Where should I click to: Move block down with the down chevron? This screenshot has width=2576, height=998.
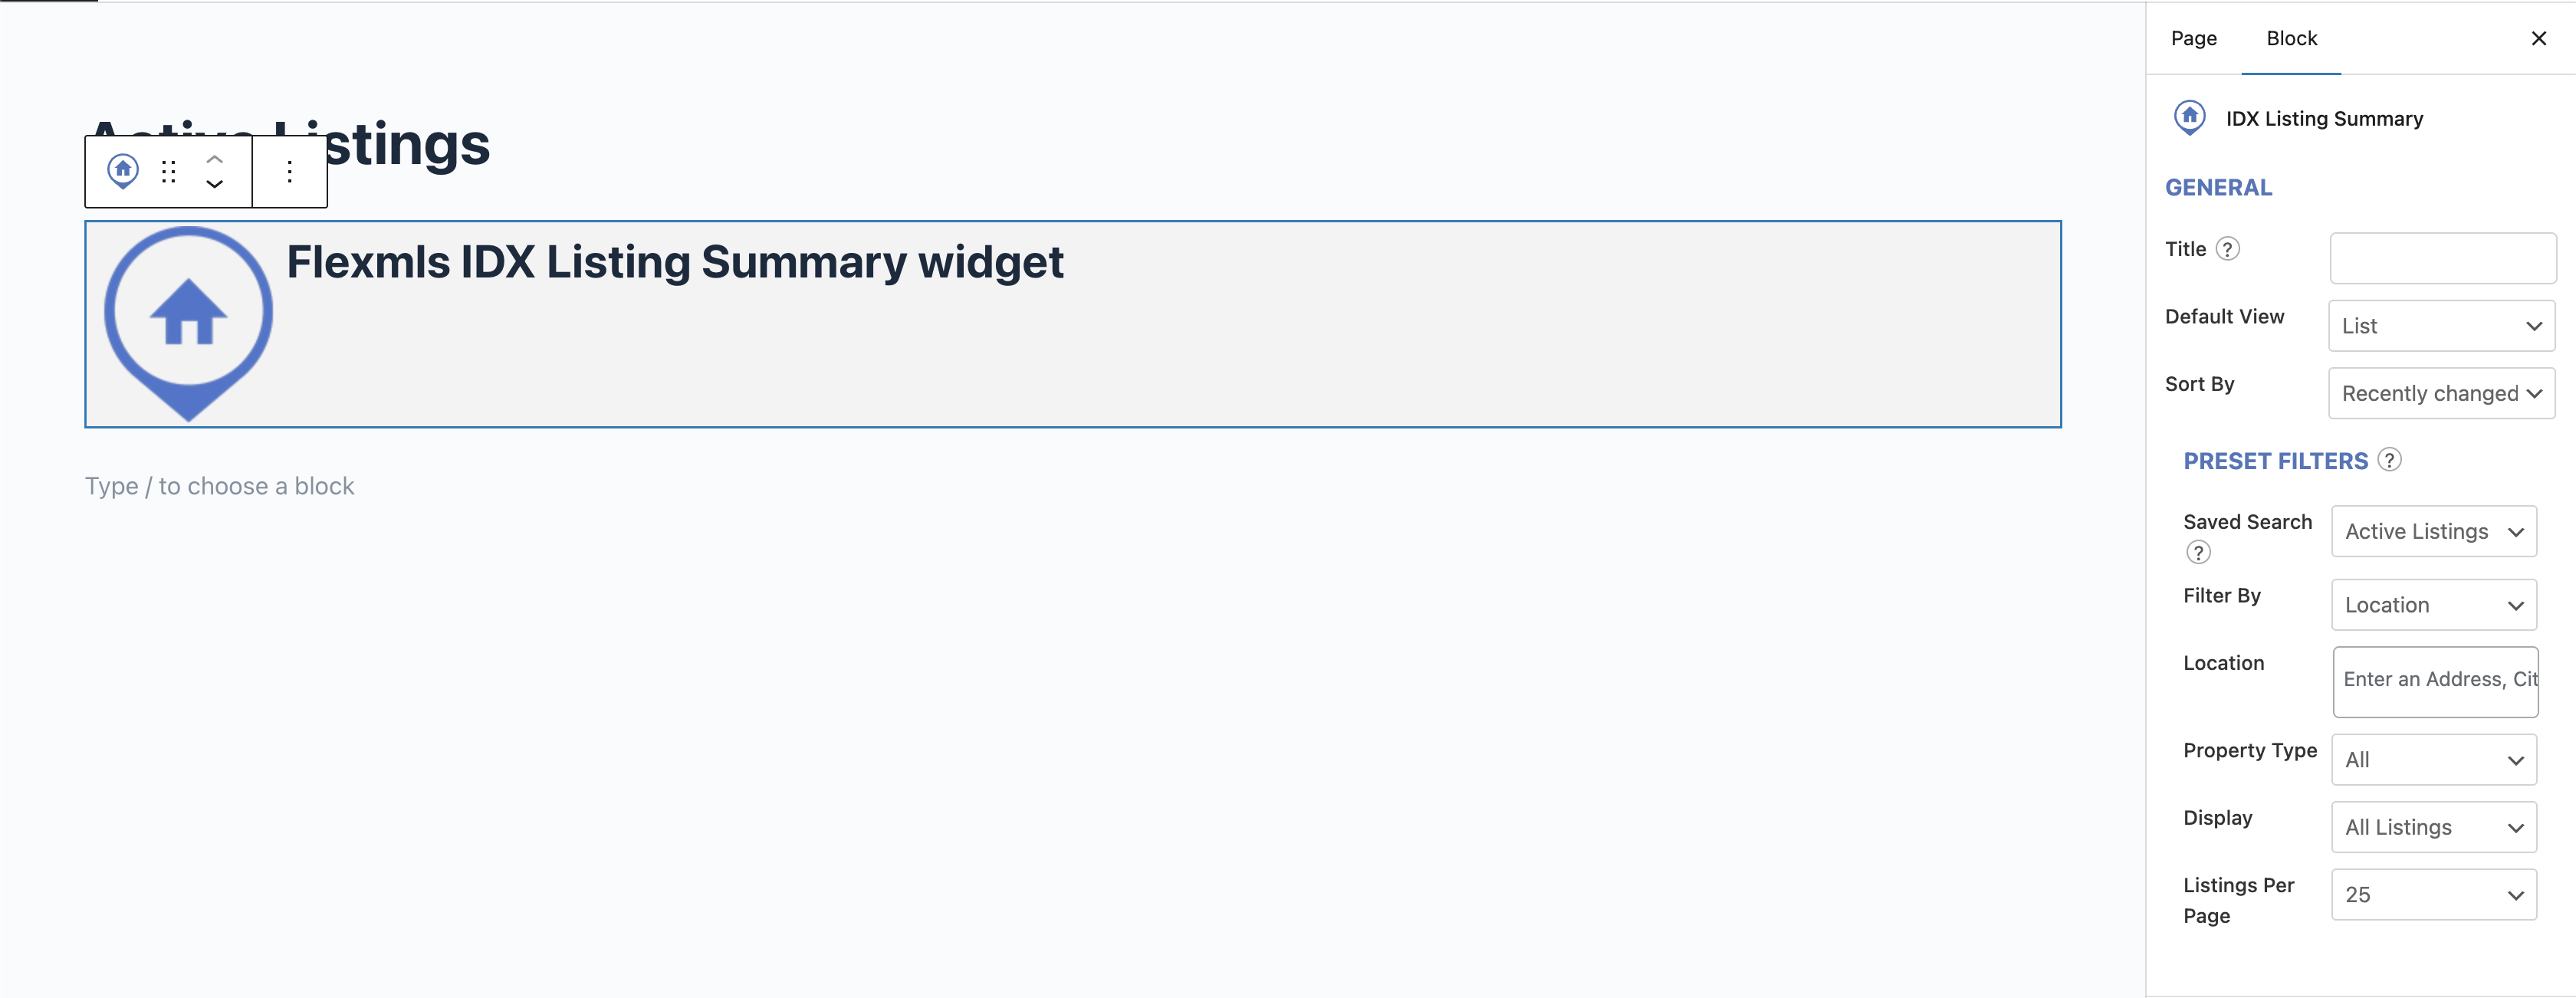tap(214, 184)
